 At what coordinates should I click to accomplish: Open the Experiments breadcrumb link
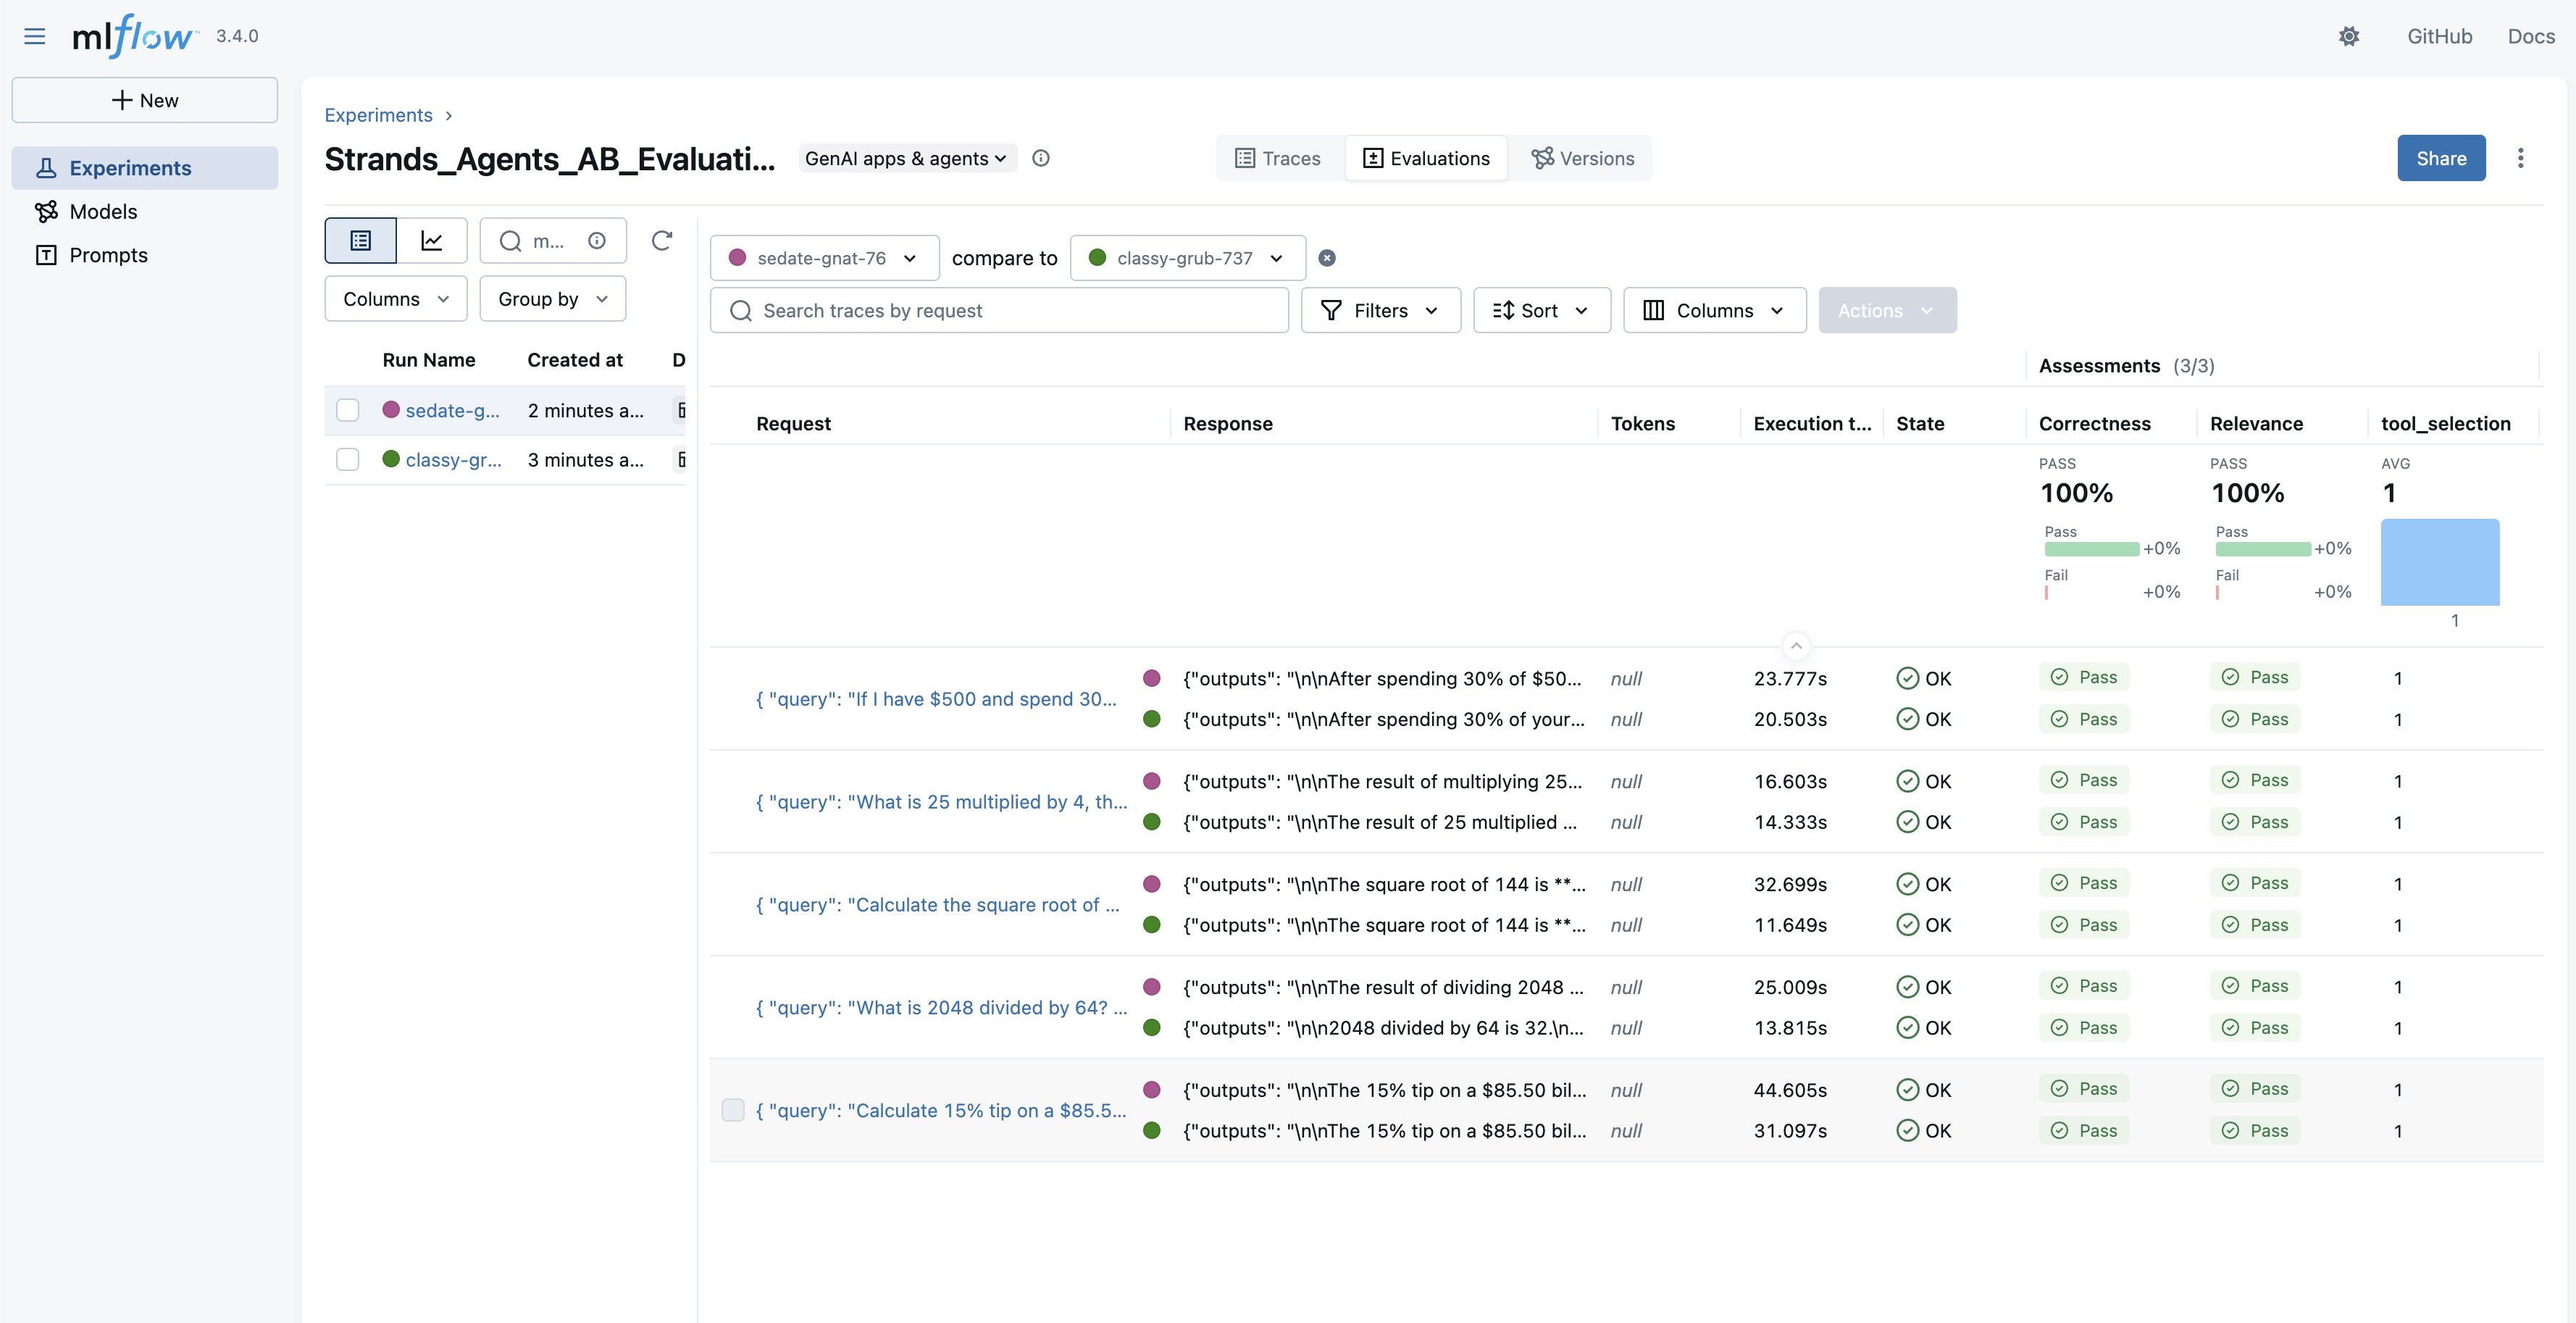coord(378,115)
